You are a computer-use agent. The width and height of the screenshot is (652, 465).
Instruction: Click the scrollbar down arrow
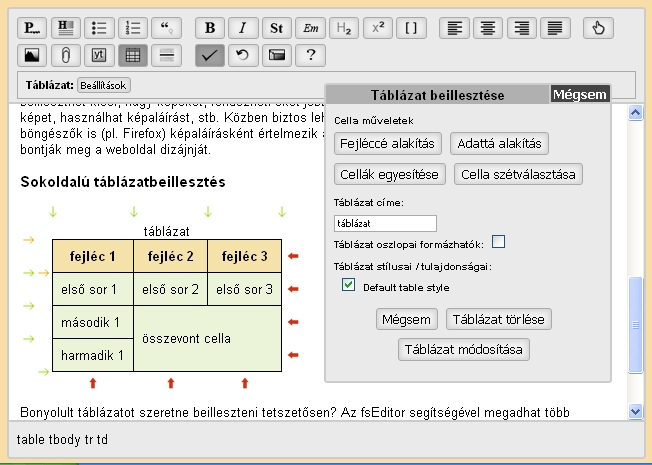click(635, 412)
